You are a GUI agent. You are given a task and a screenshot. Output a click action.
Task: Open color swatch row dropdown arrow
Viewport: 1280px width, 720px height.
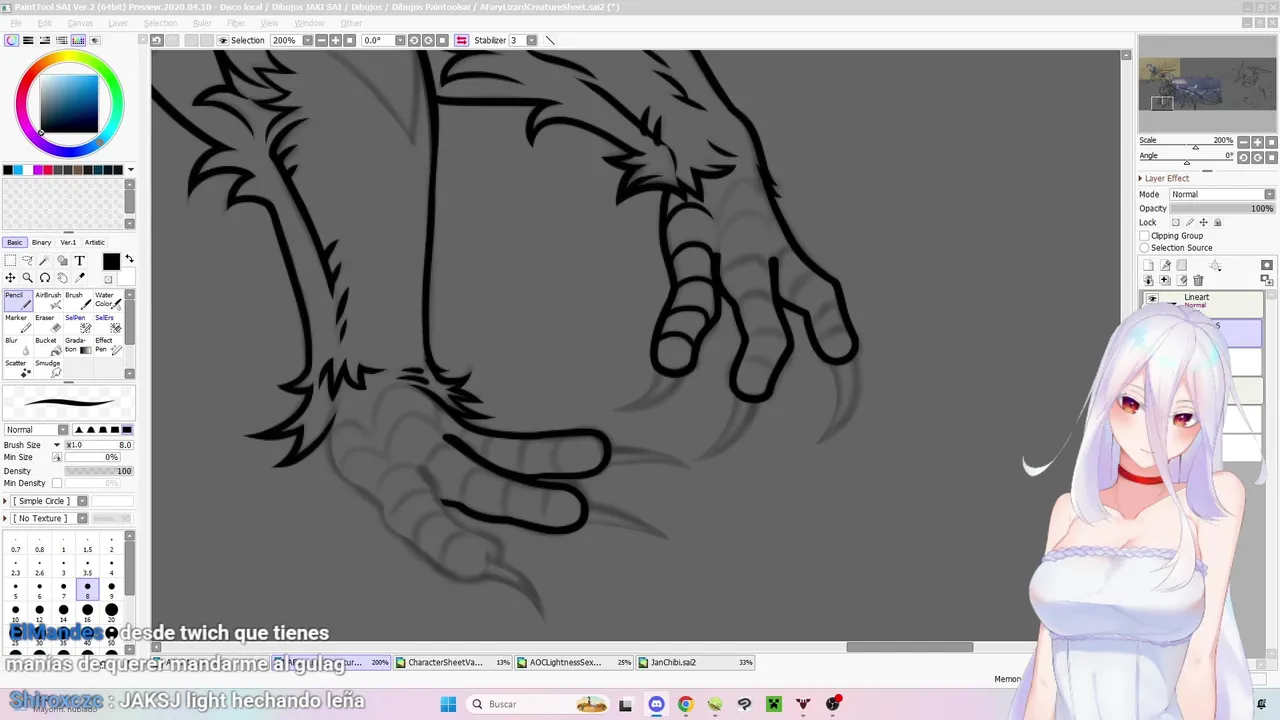[x=130, y=170]
